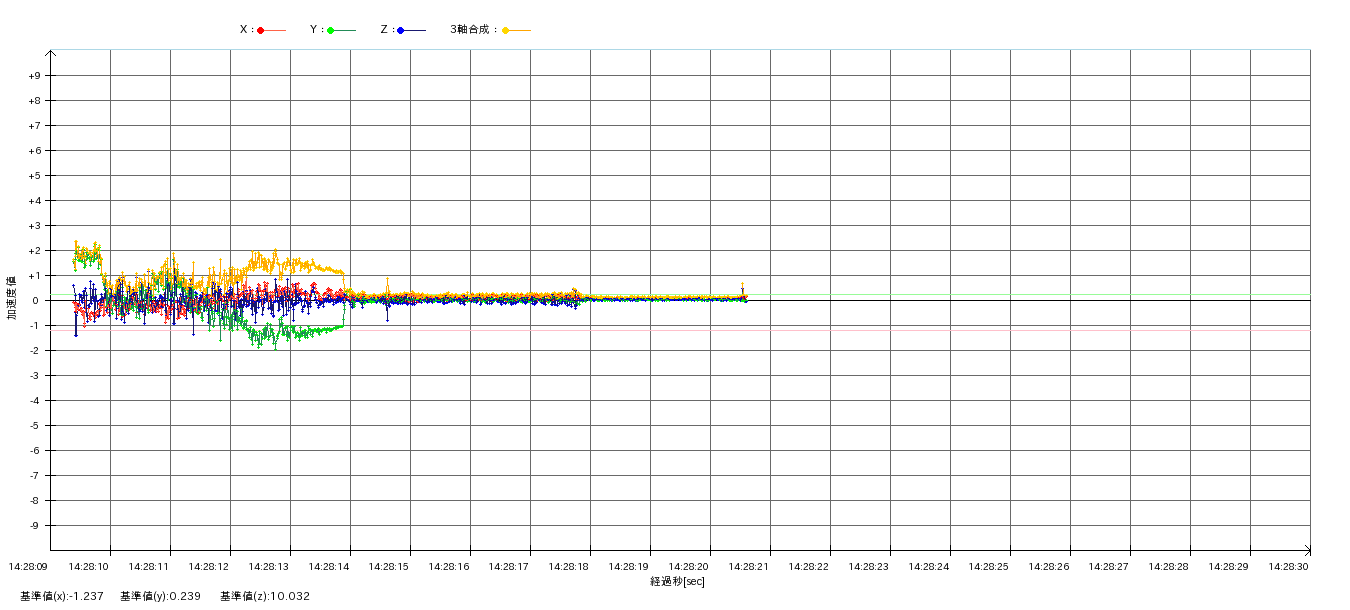Click the arrow at the top of the vertical axis
Viewport: 1350px width, 610px height.
click(50, 54)
